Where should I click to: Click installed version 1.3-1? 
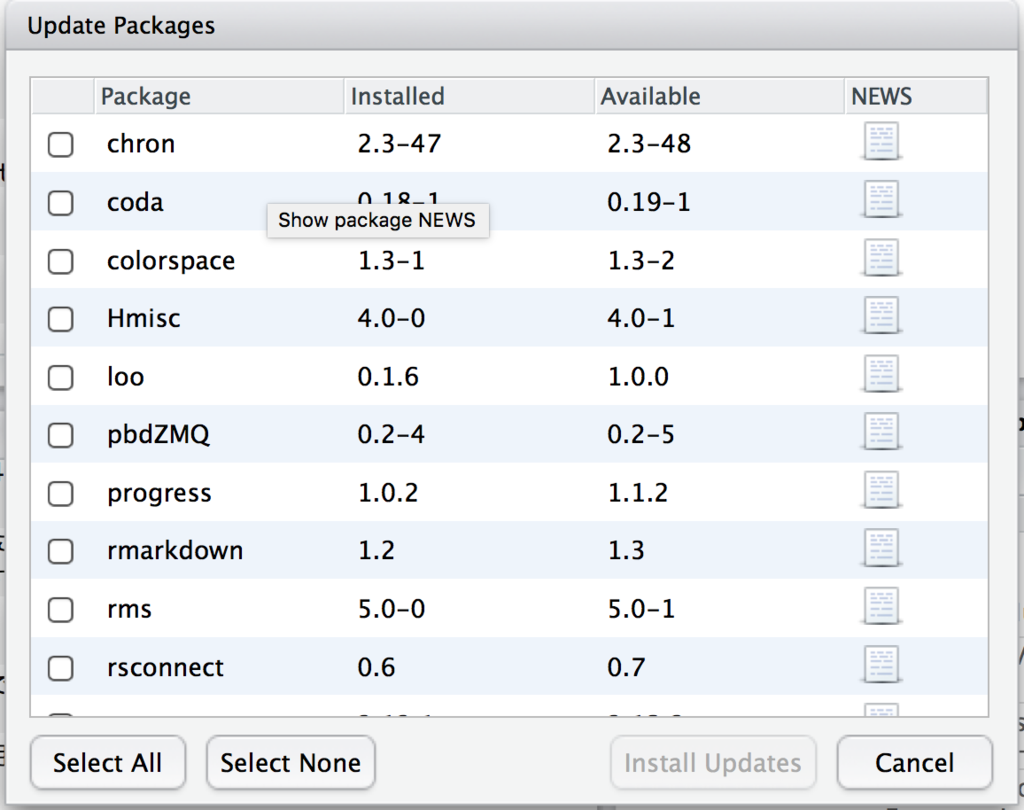coord(391,261)
